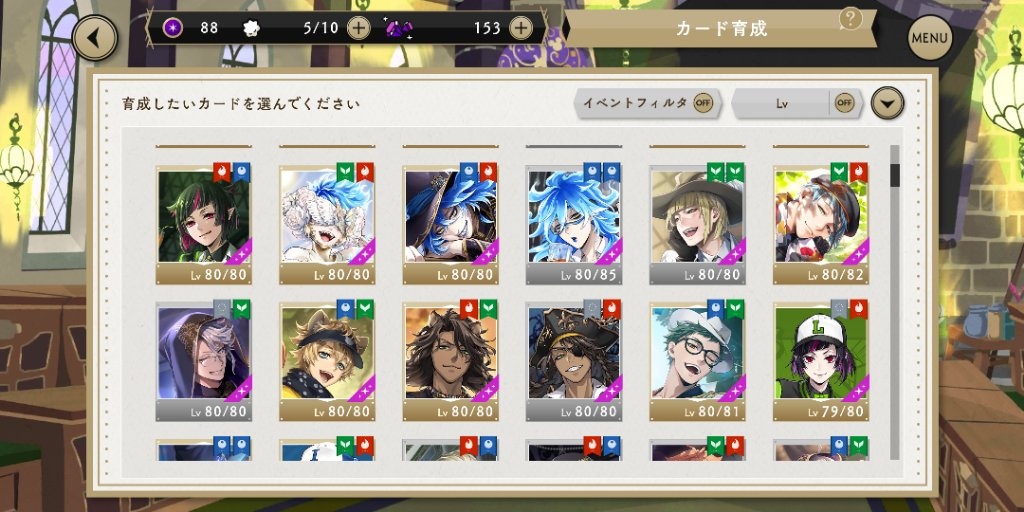Image resolution: width=1024 pixels, height=512 pixels.
Task: Tap the purple gem crystals icon
Action: tap(398, 28)
